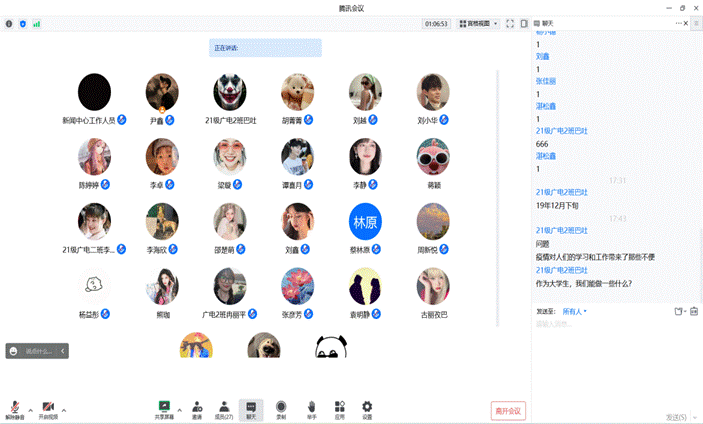Screen dimensions: 703x424
Task: Open the invite participants icon
Action: [x=197, y=410]
